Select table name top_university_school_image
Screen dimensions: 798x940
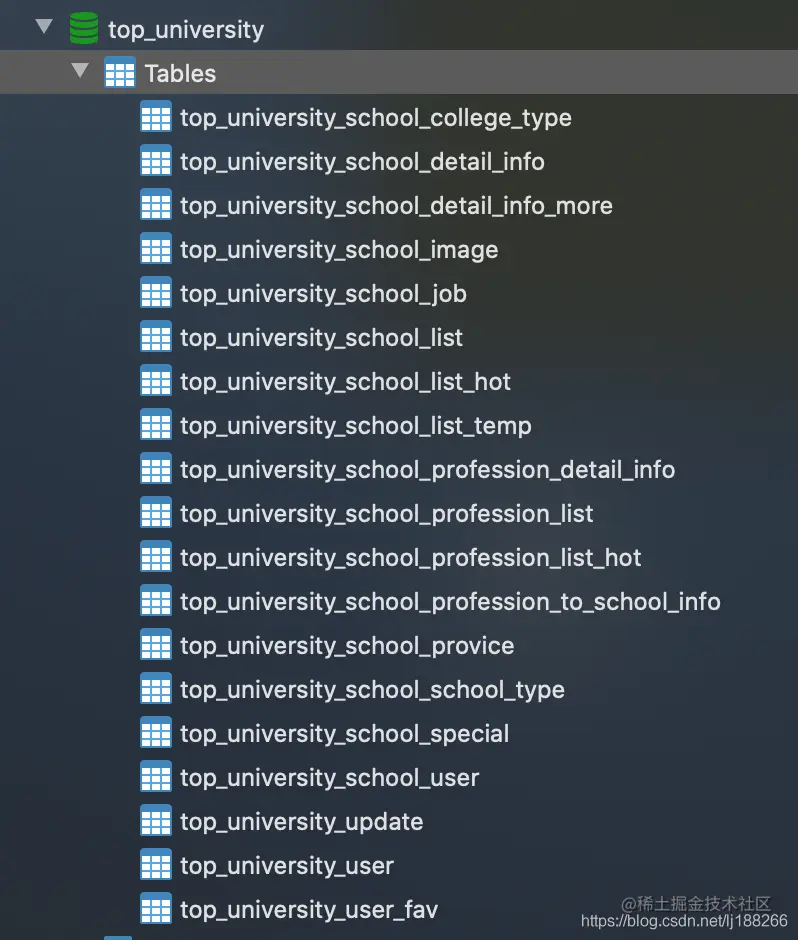click(x=339, y=250)
